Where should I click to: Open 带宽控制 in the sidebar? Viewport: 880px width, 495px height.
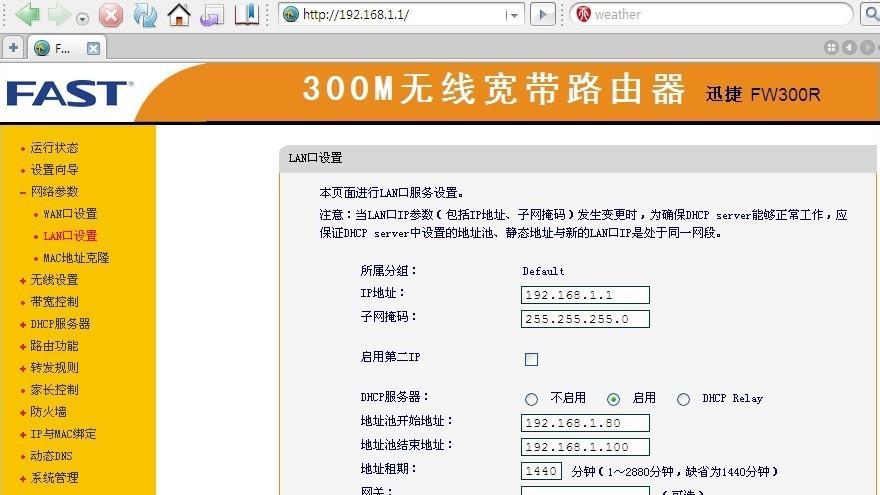click(x=54, y=301)
